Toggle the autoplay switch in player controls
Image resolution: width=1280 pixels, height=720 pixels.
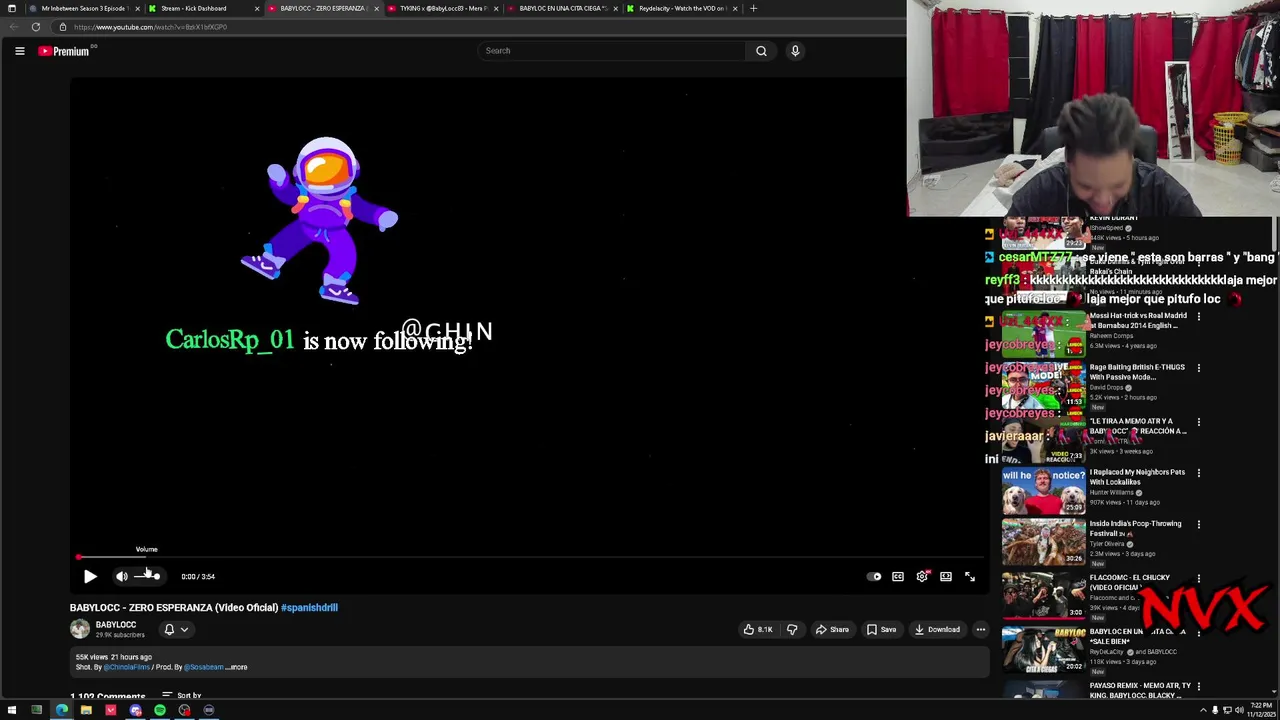coord(874,576)
